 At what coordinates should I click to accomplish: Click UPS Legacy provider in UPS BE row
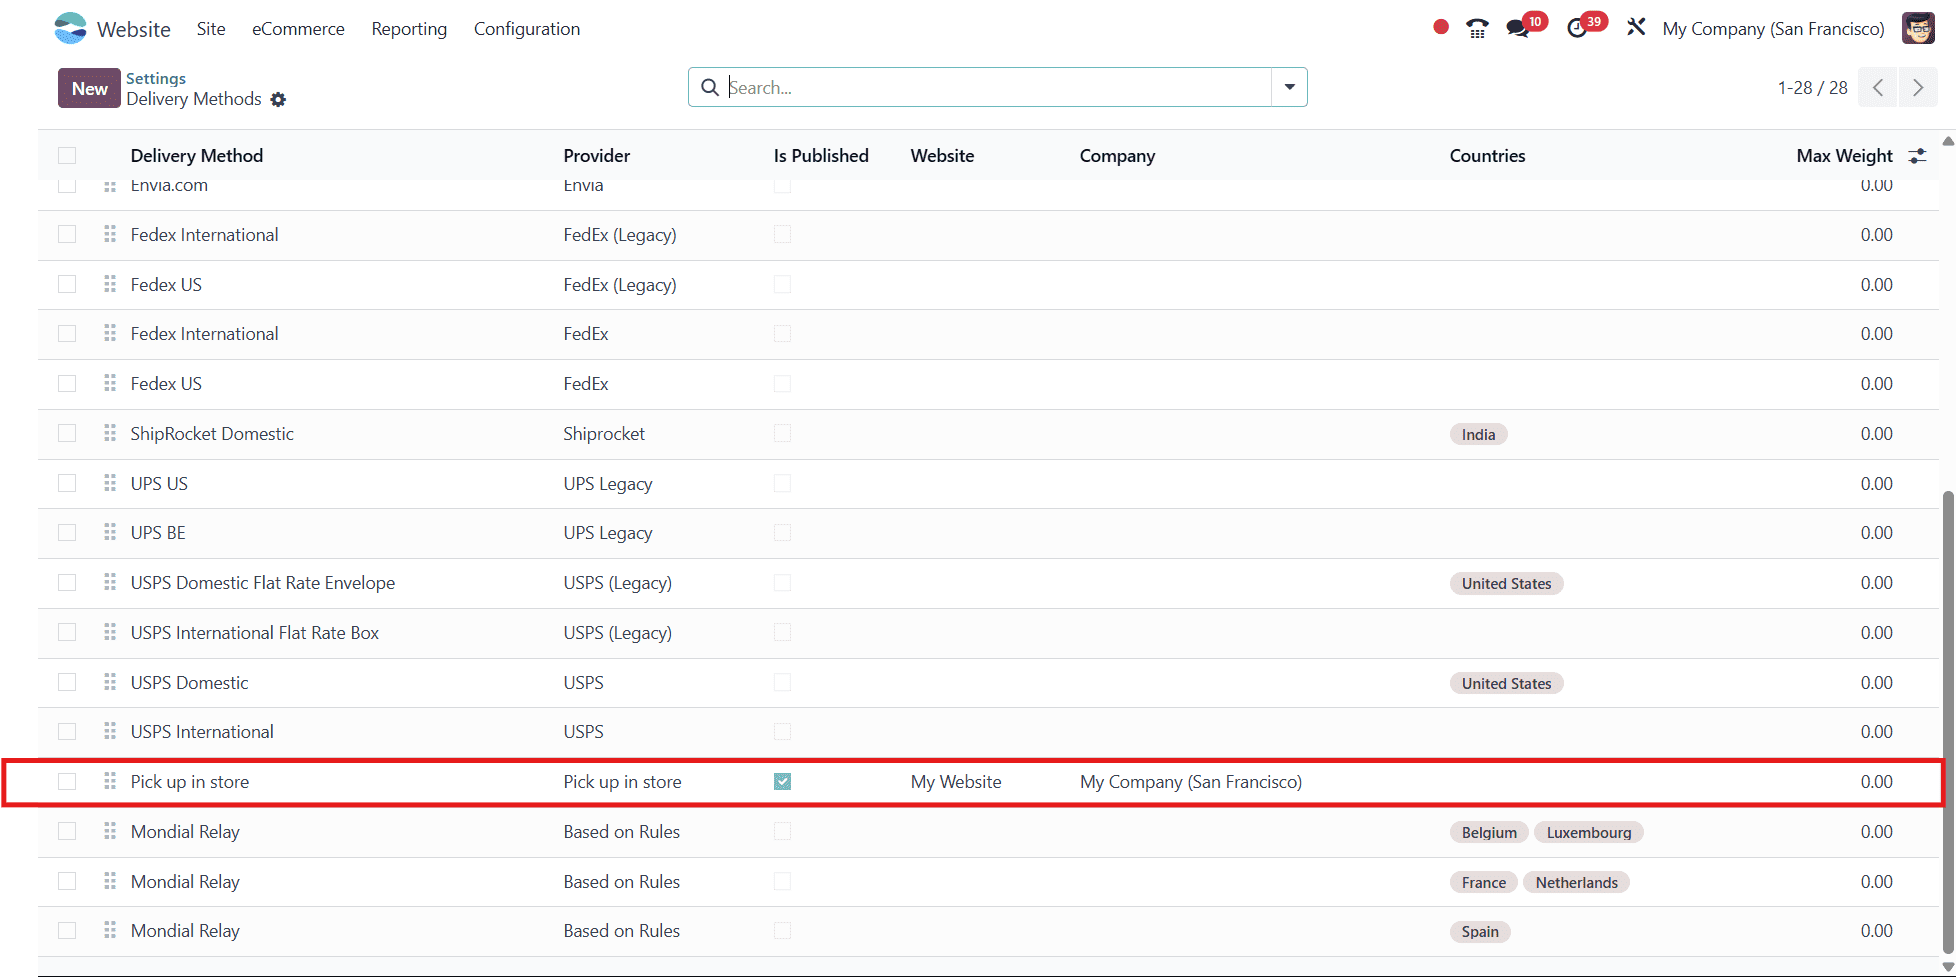click(x=608, y=533)
